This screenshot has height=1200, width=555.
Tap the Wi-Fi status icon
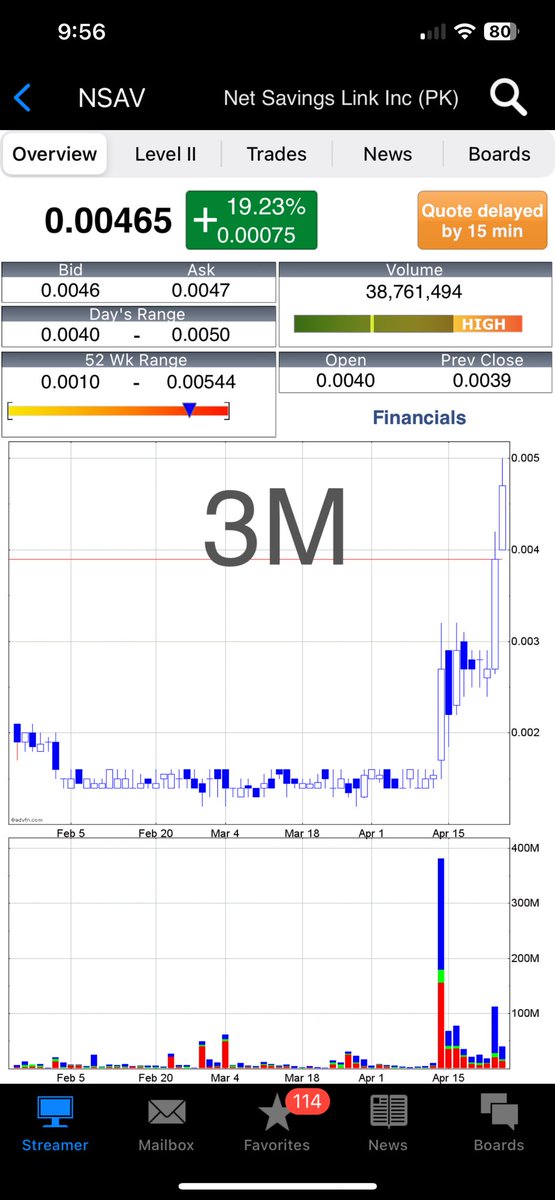coord(464,32)
